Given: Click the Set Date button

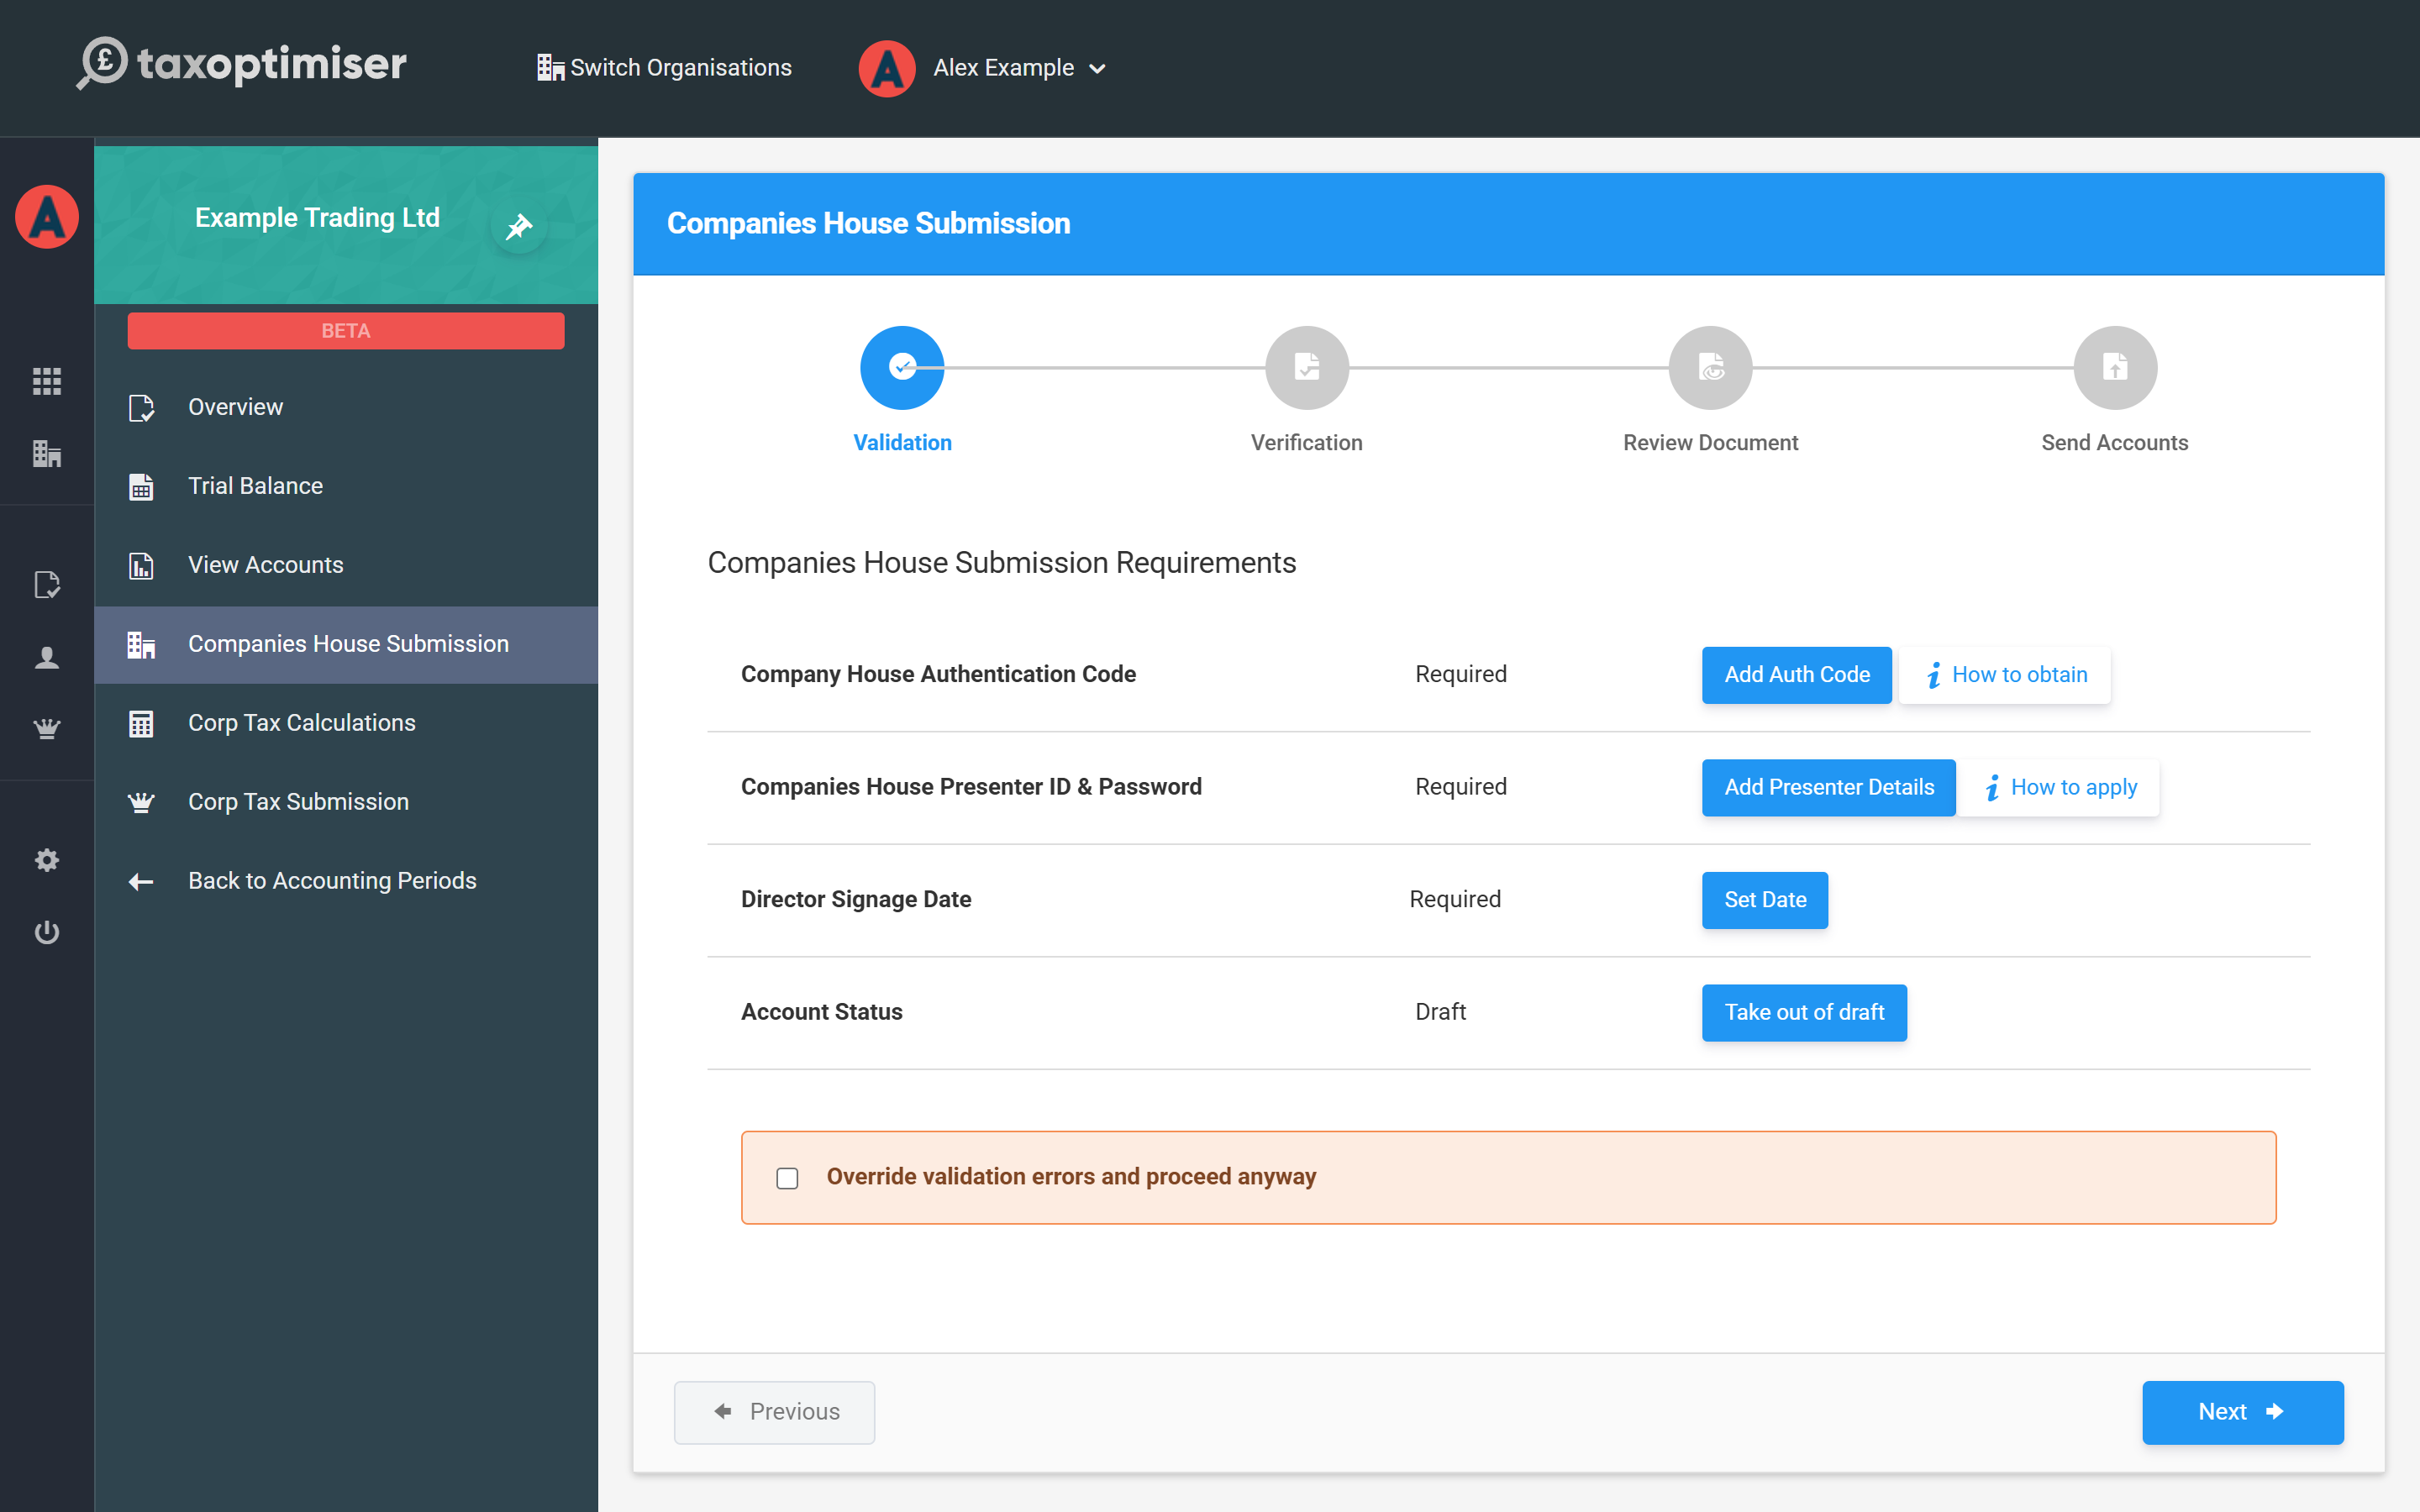Looking at the screenshot, I should click(x=1765, y=900).
